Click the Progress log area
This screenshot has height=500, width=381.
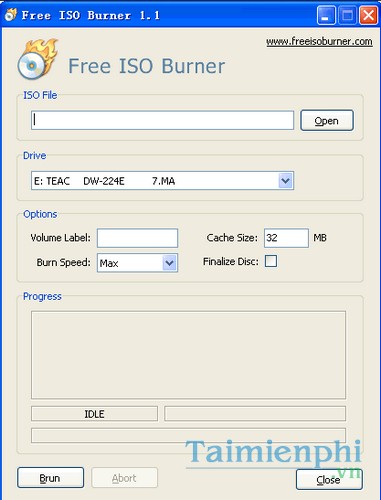click(x=188, y=355)
